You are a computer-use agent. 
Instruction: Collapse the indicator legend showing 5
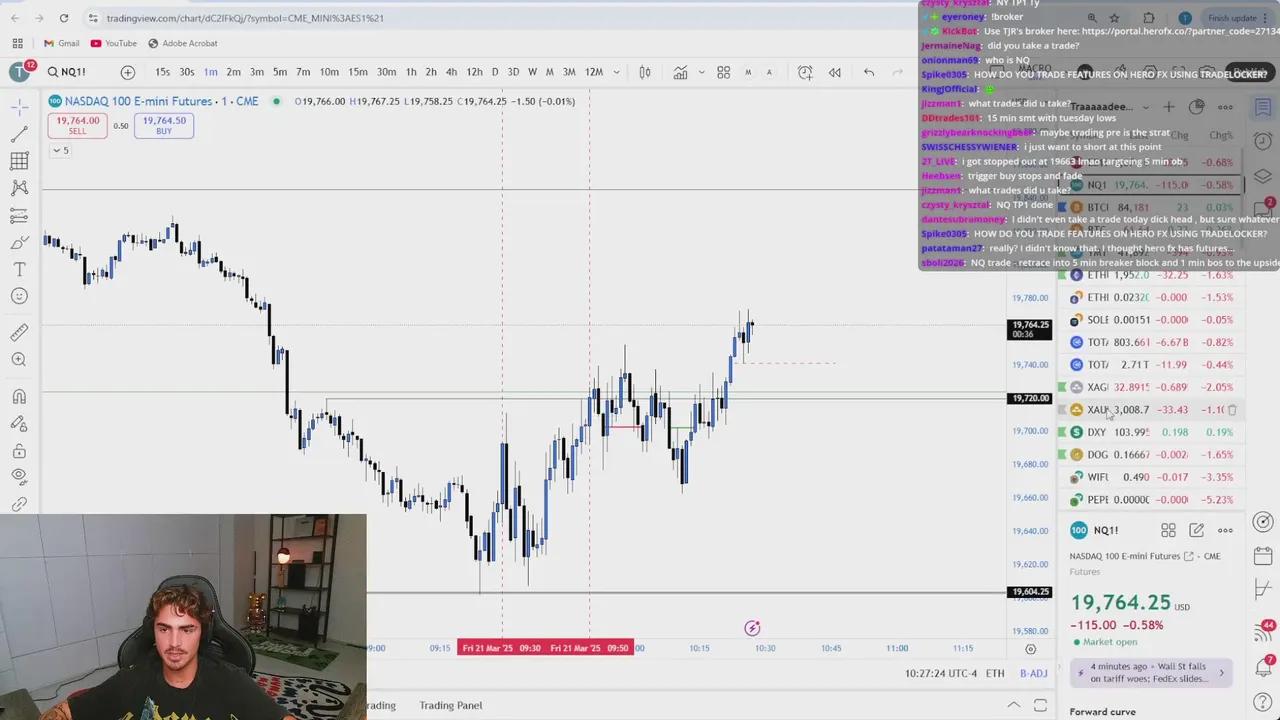61,150
